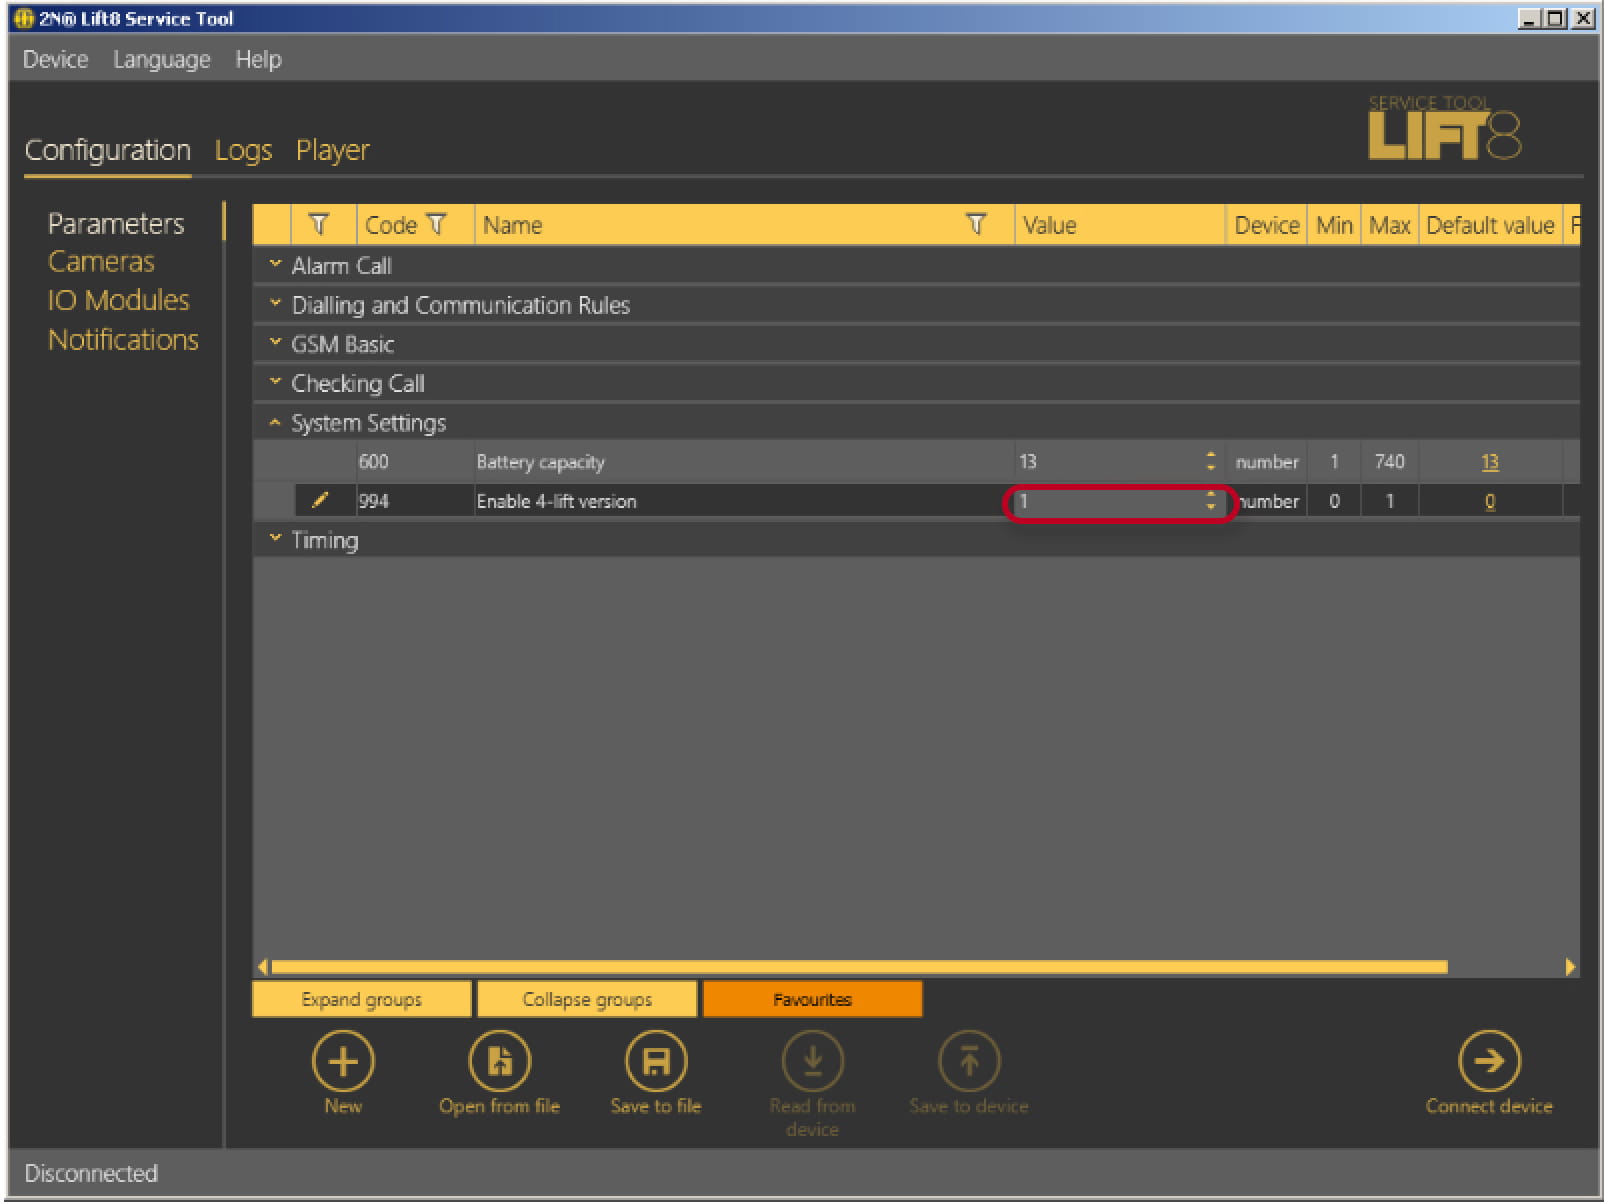Image resolution: width=1606 pixels, height=1202 pixels.
Task: Click default value link 0 for 4-lift version
Action: pos(1490,502)
